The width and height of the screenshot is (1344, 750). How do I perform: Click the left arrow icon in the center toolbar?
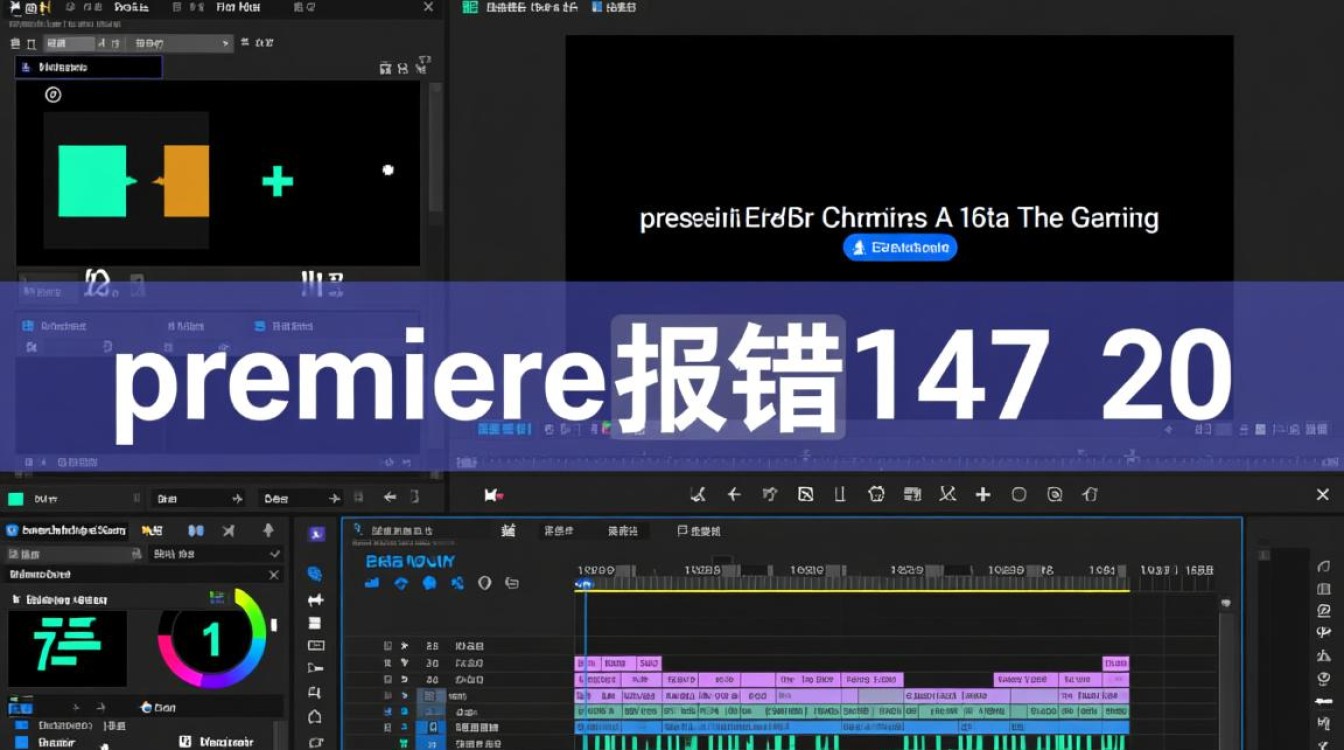(x=734, y=494)
